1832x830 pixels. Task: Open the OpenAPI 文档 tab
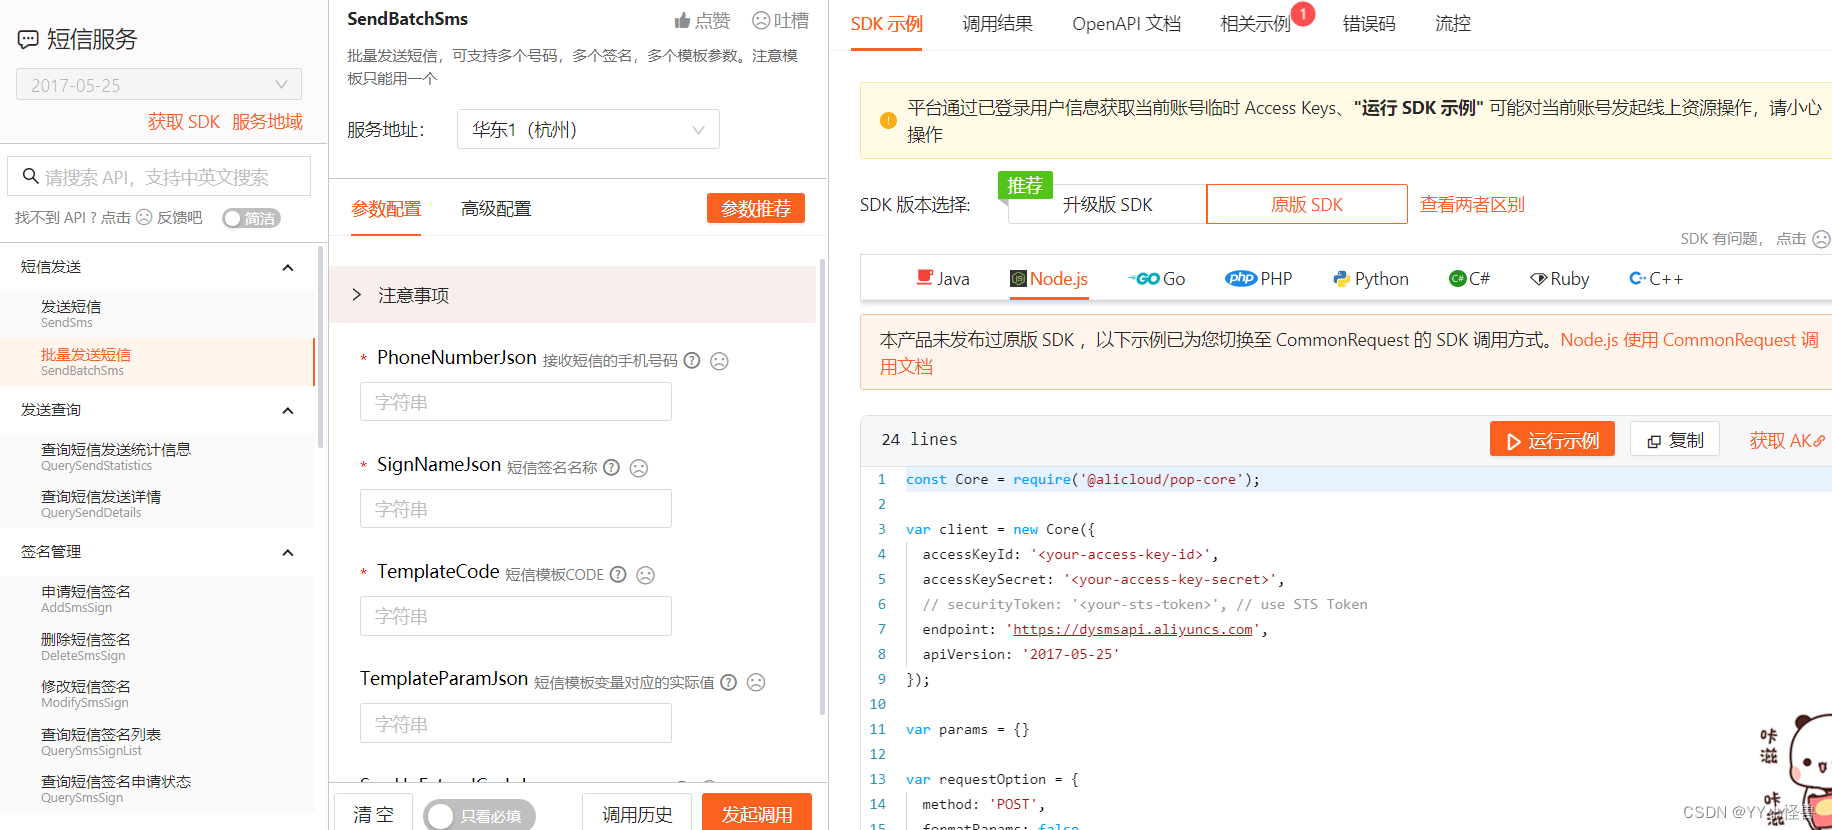click(x=1126, y=24)
